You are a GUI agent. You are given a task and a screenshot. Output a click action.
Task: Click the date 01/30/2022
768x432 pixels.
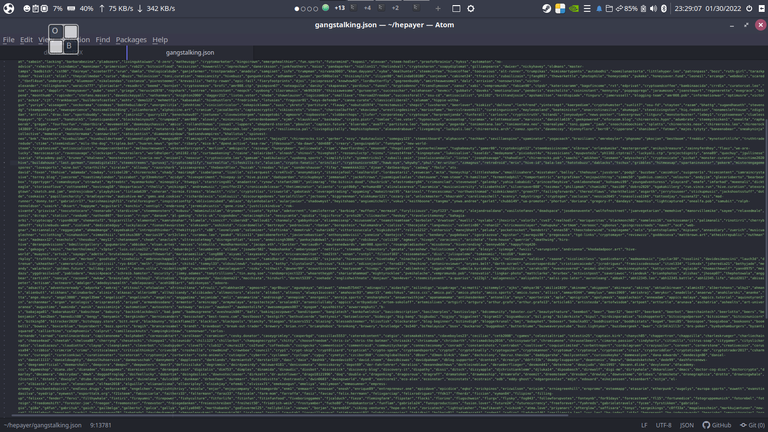click(723, 8)
